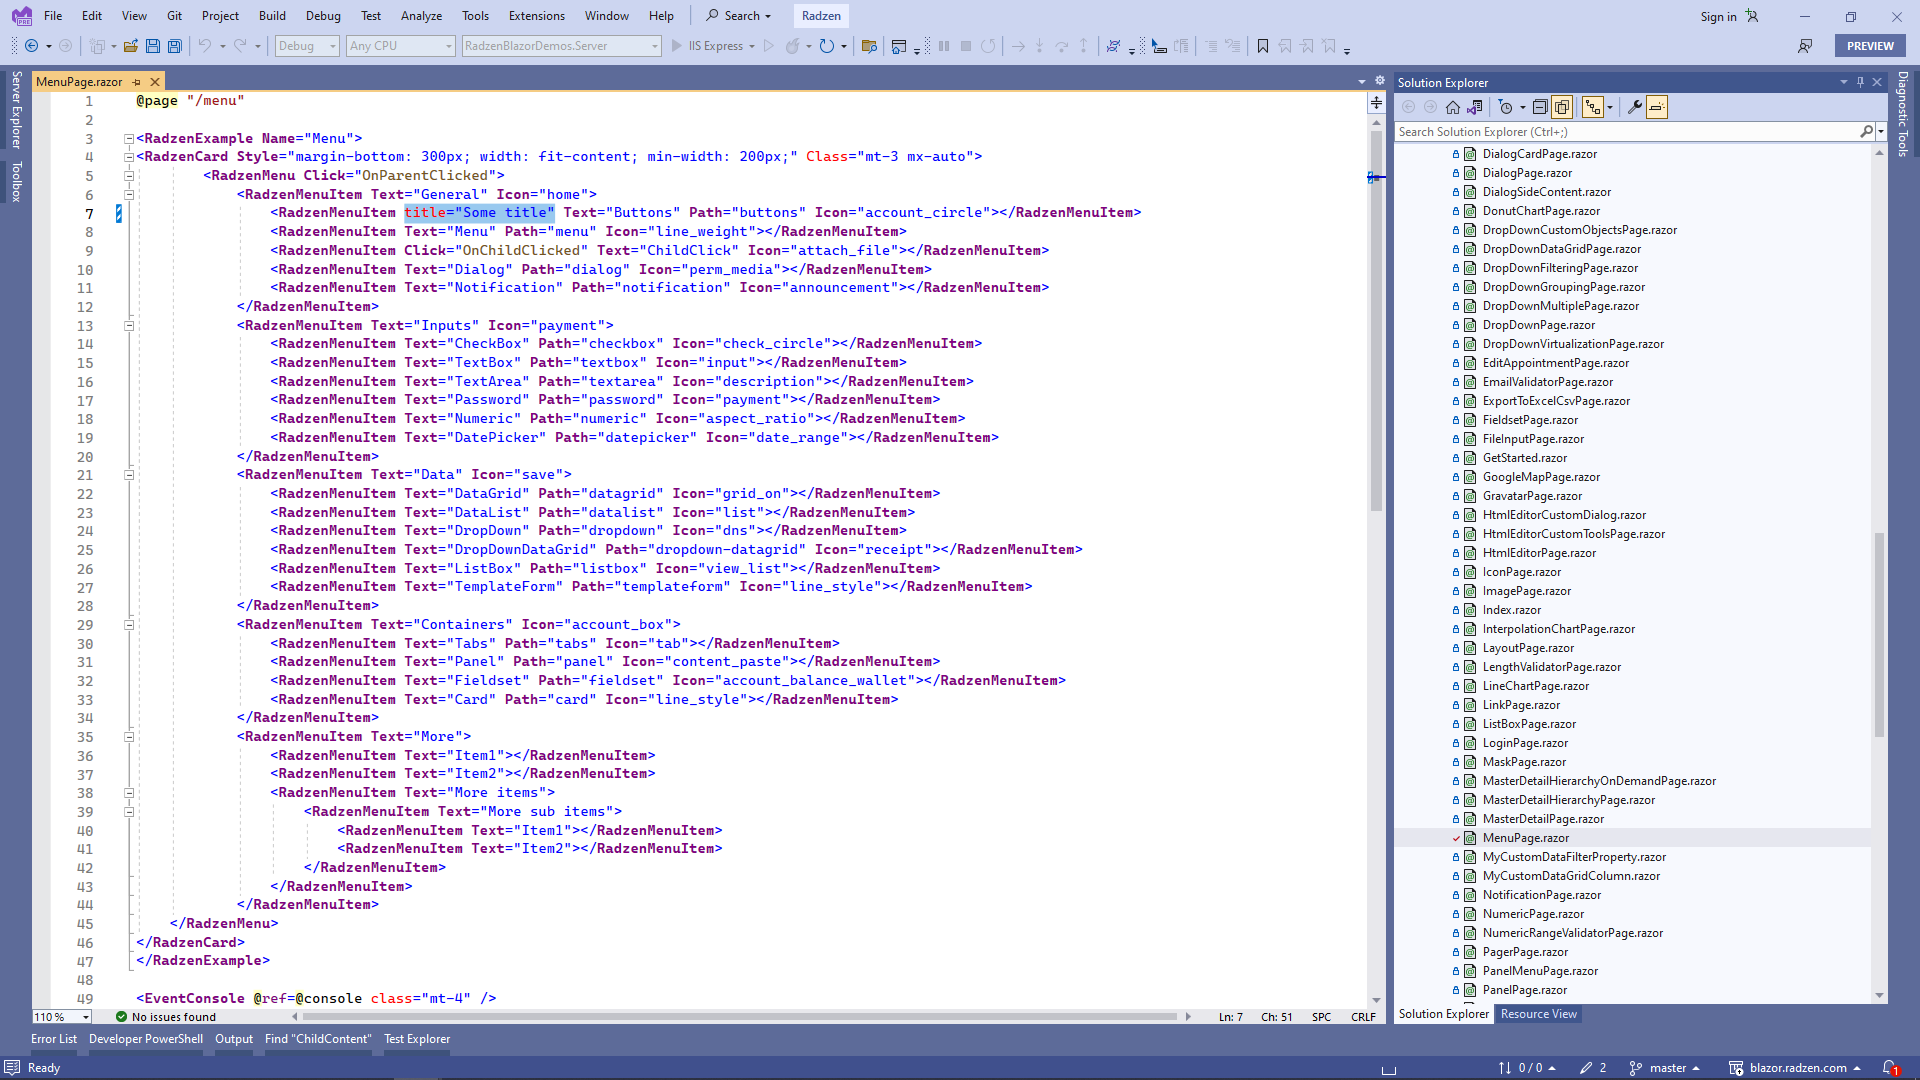Screen dimensions: 1920x1080
Task: Click the Browse folder search icon
Action: click(x=869, y=46)
